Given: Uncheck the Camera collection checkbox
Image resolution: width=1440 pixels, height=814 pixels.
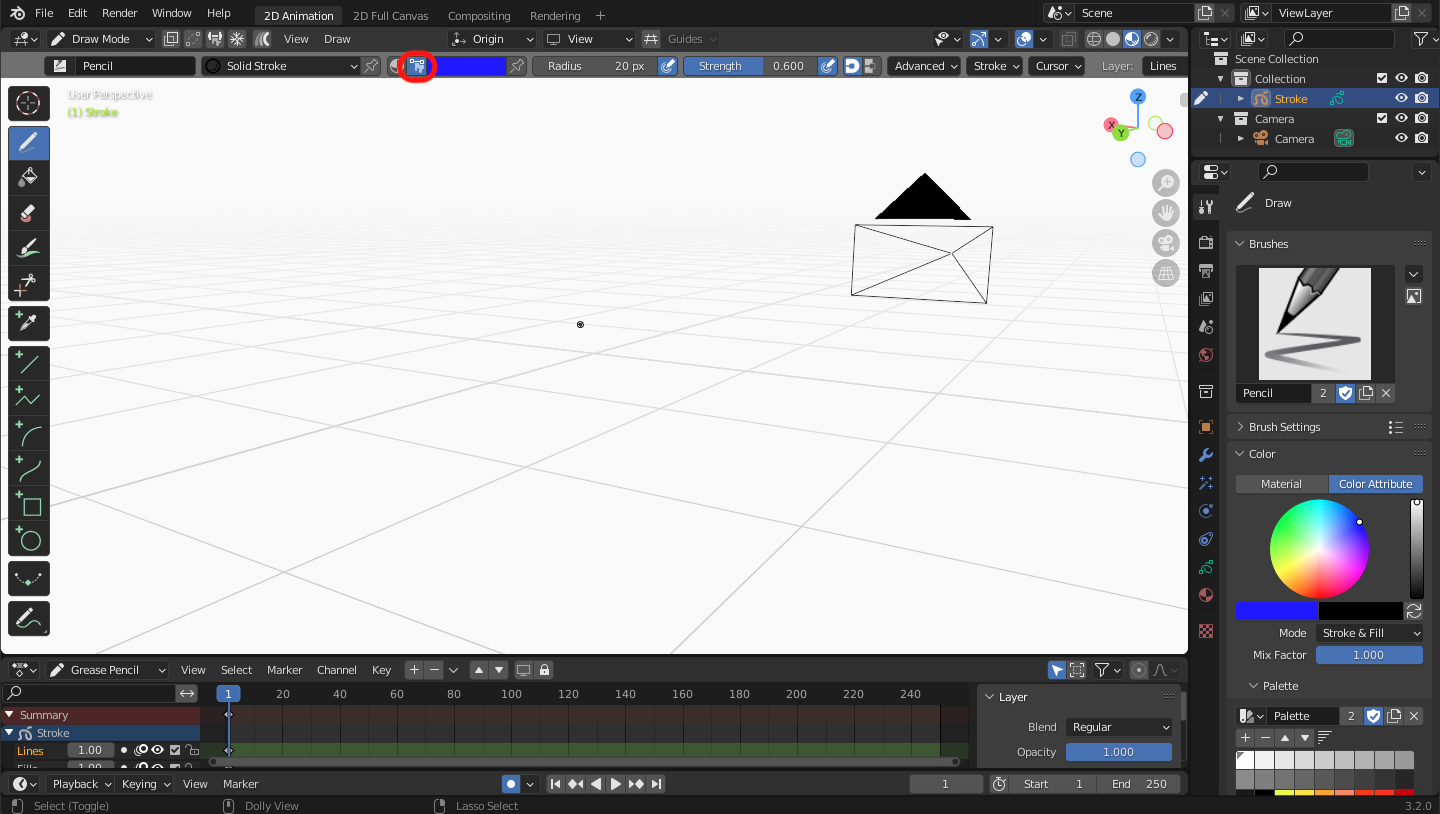Looking at the screenshot, I should (1382, 118).
